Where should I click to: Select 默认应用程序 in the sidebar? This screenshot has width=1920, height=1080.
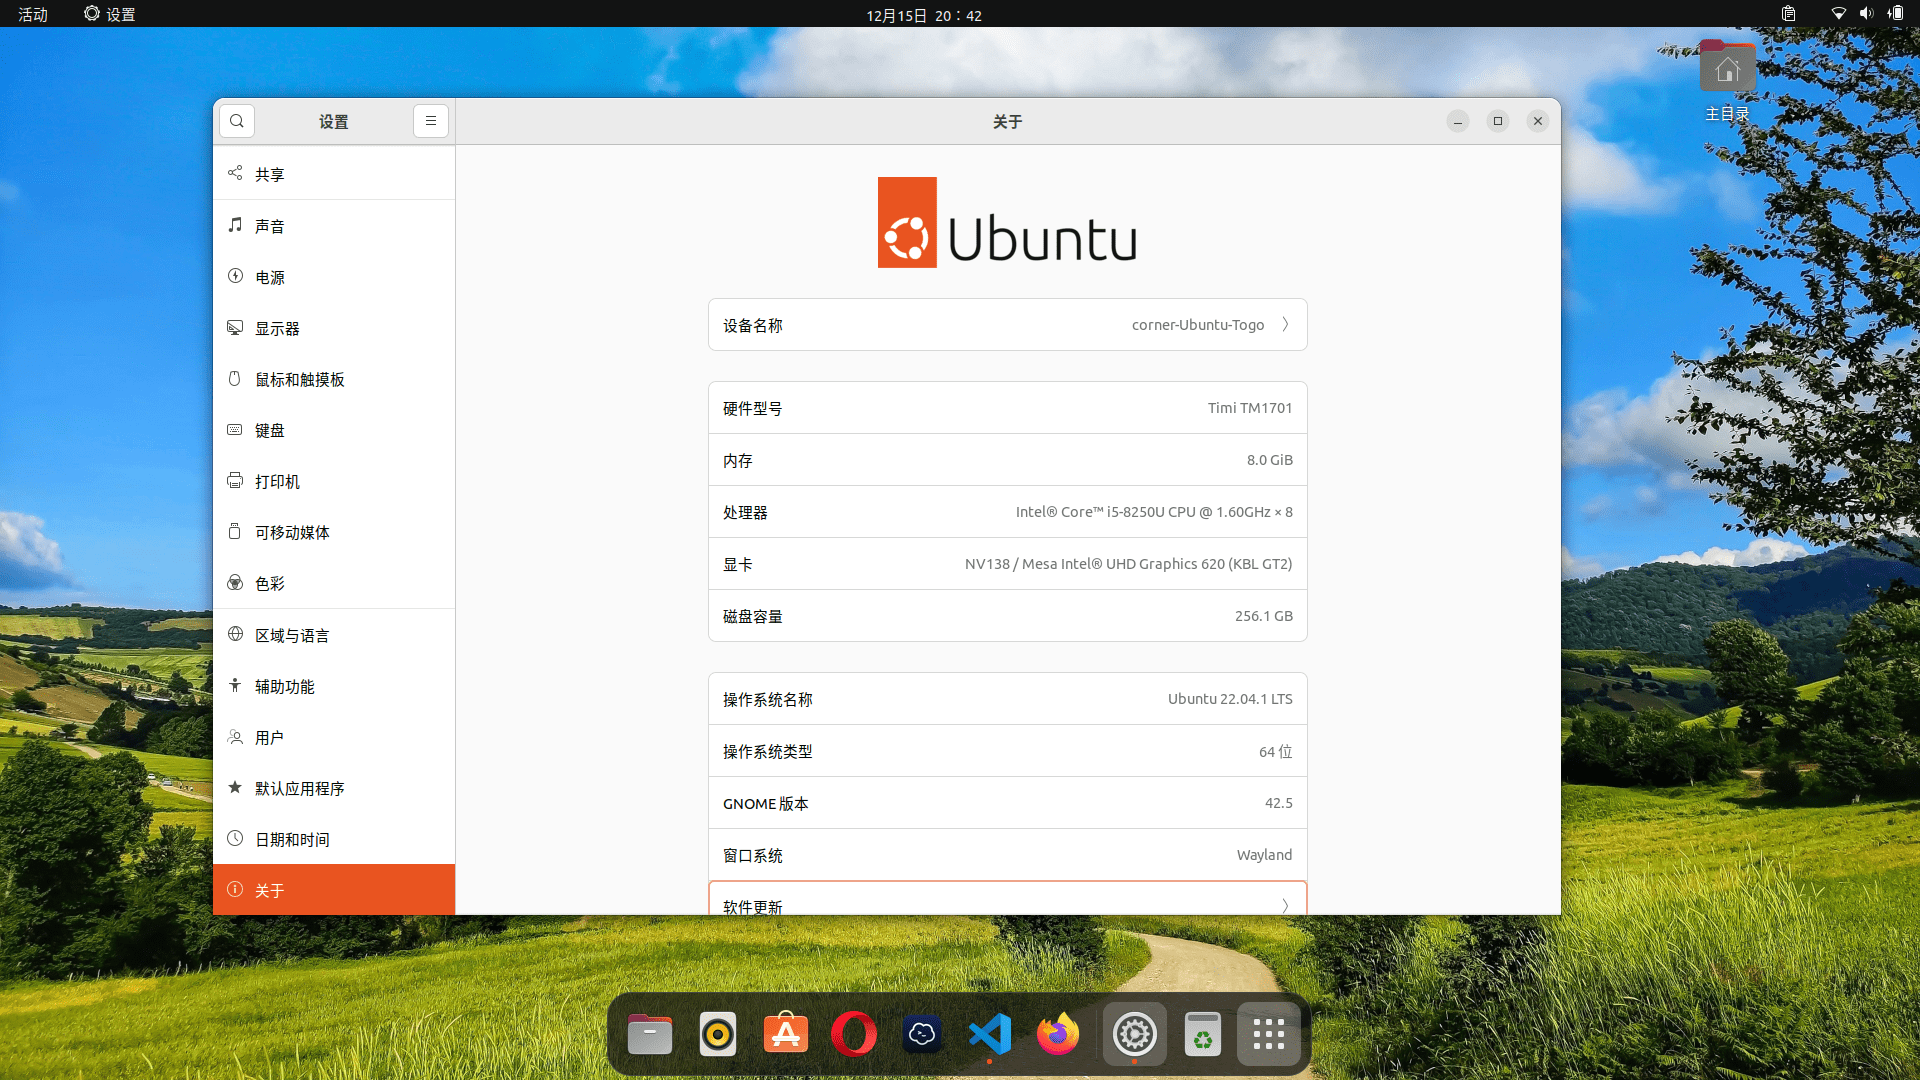click(334, 788)
